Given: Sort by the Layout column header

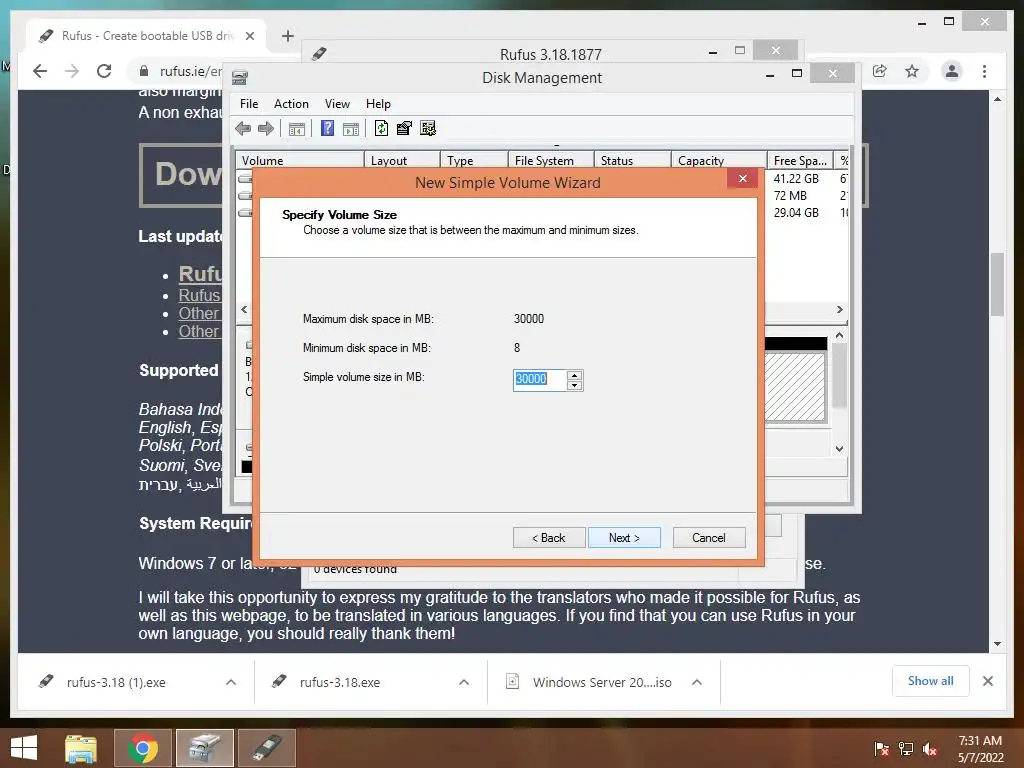Looking at the screenshot, I should (402, 160).
